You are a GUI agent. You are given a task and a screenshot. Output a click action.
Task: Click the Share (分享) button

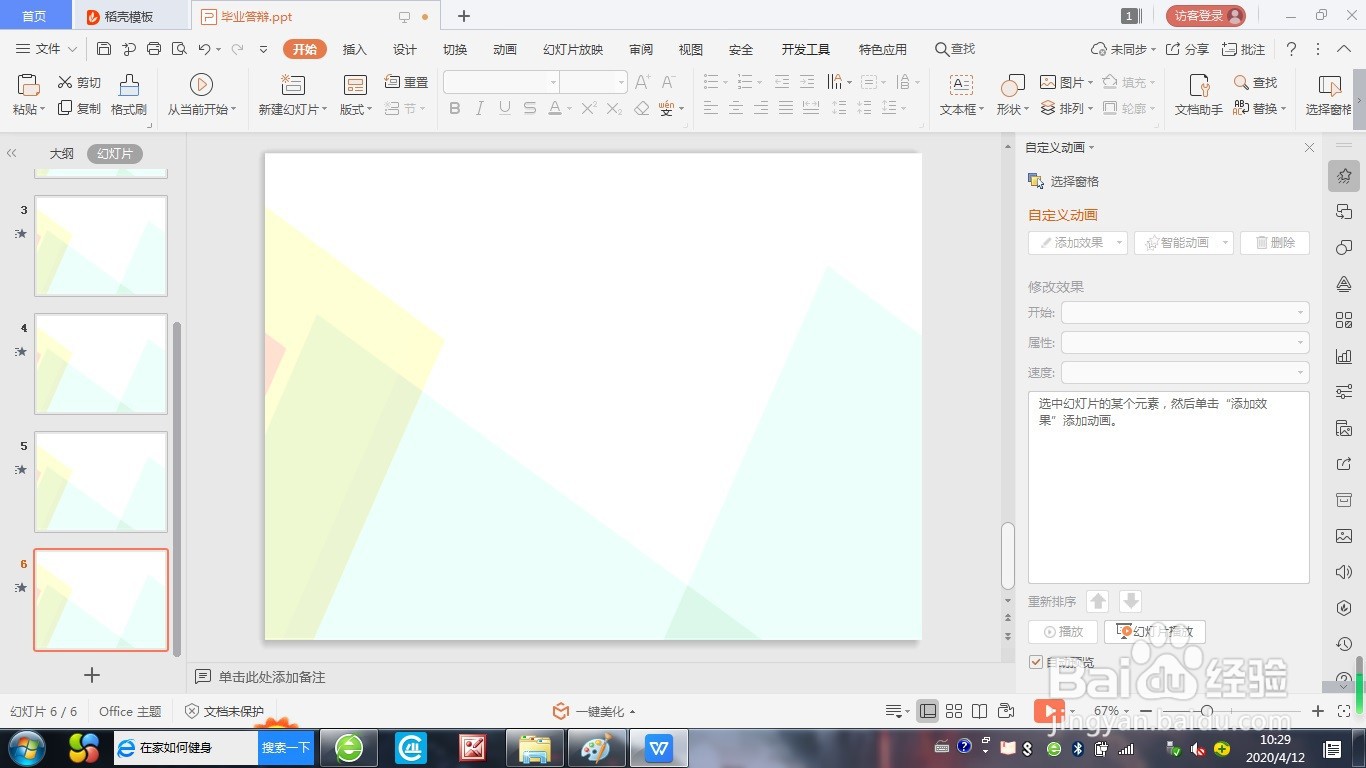tap(1188, 49)
